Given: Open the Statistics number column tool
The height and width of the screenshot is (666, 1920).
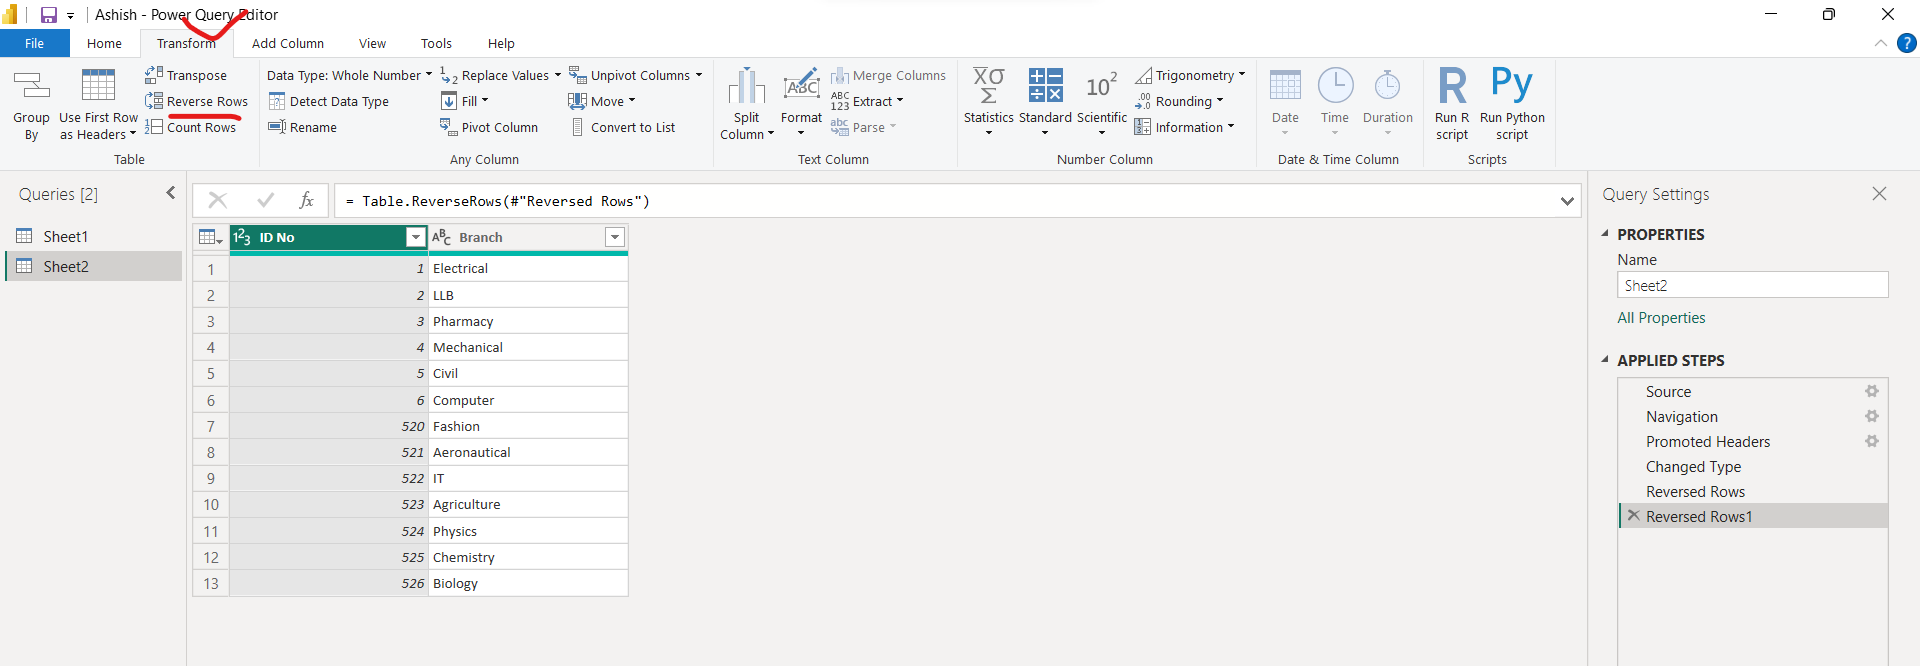Looking at the screenshot, I should [x=988, y=90].
